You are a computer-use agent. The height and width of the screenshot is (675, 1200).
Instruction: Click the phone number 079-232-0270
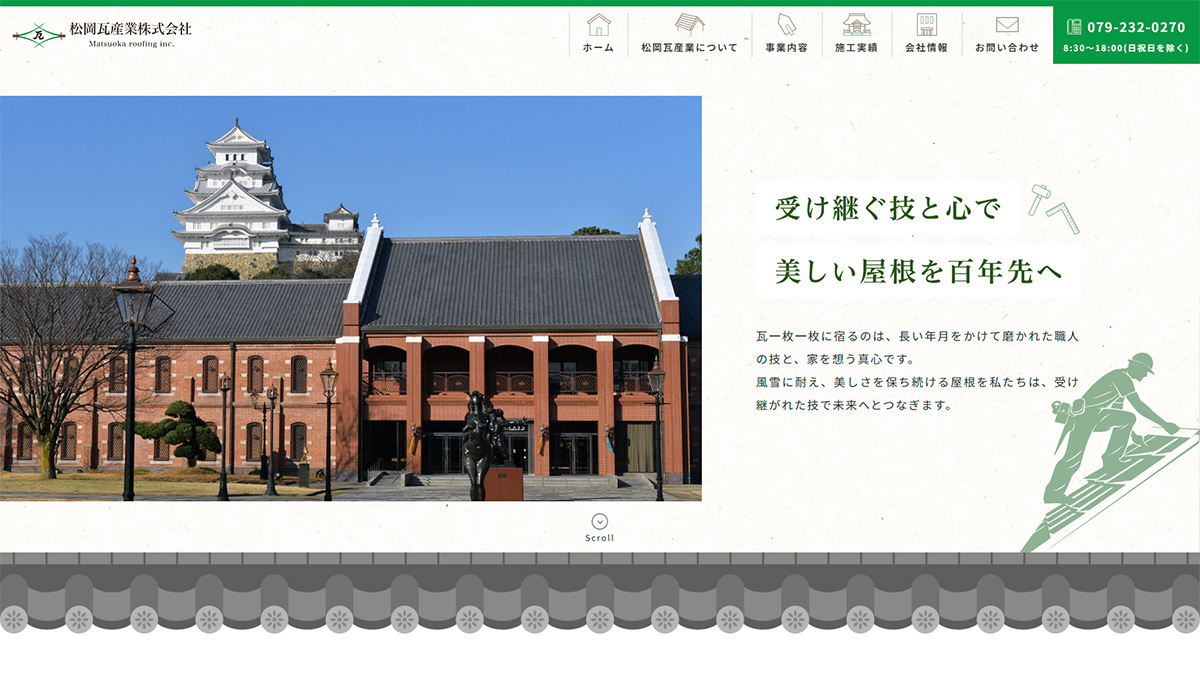pos(1136,27)
